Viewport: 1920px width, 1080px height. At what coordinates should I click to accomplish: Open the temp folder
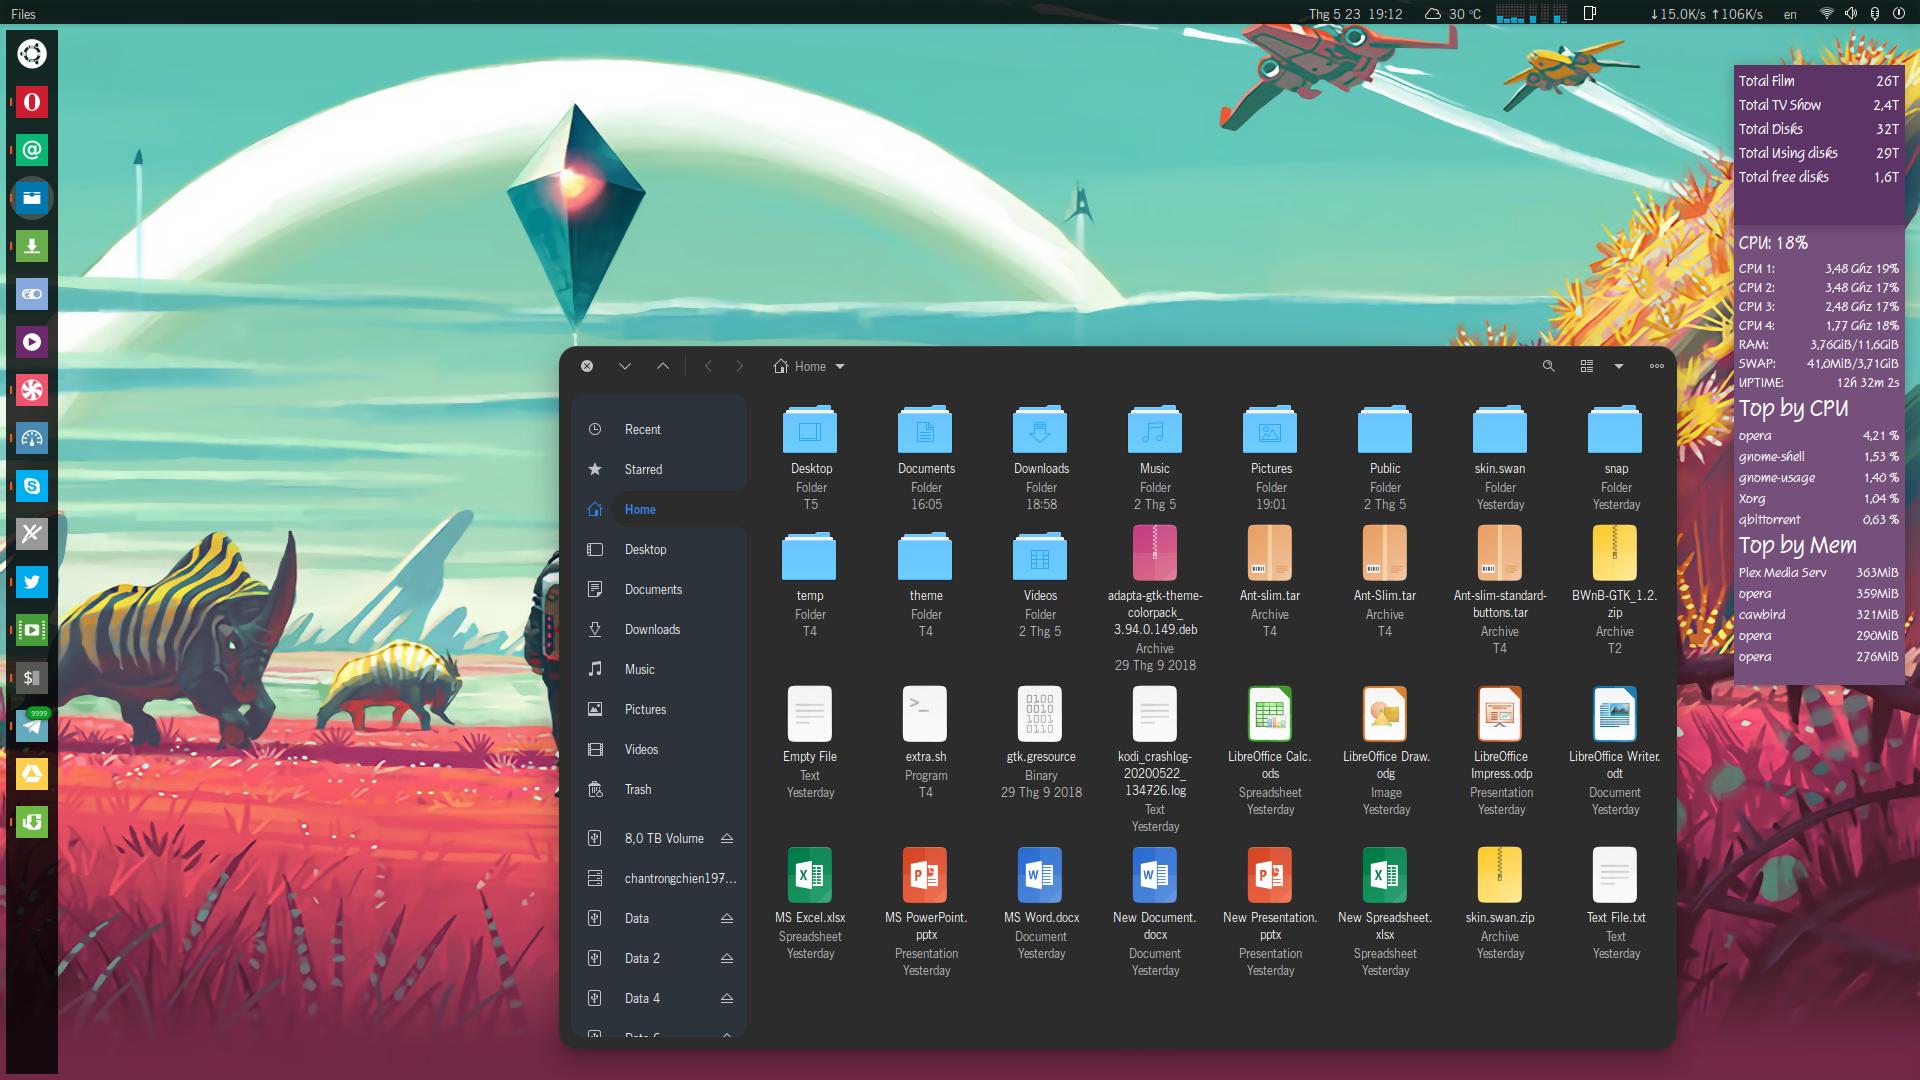pos(810,557)
